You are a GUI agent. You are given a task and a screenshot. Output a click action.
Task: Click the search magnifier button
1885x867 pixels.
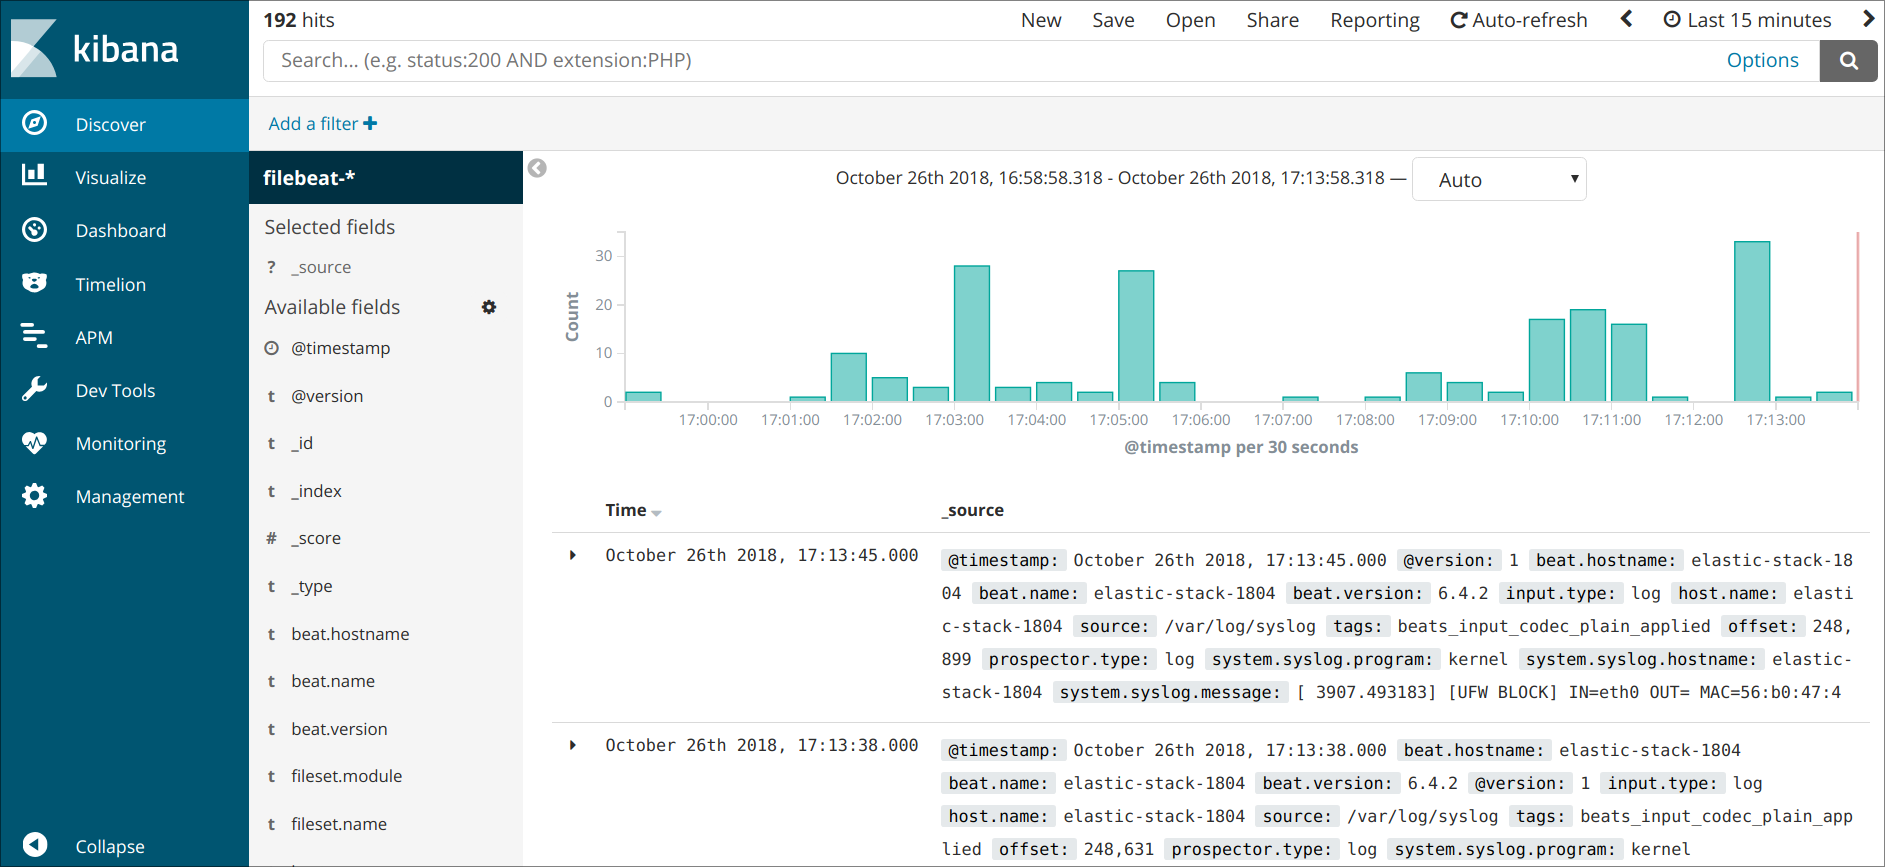click(x=1848, y=61)
